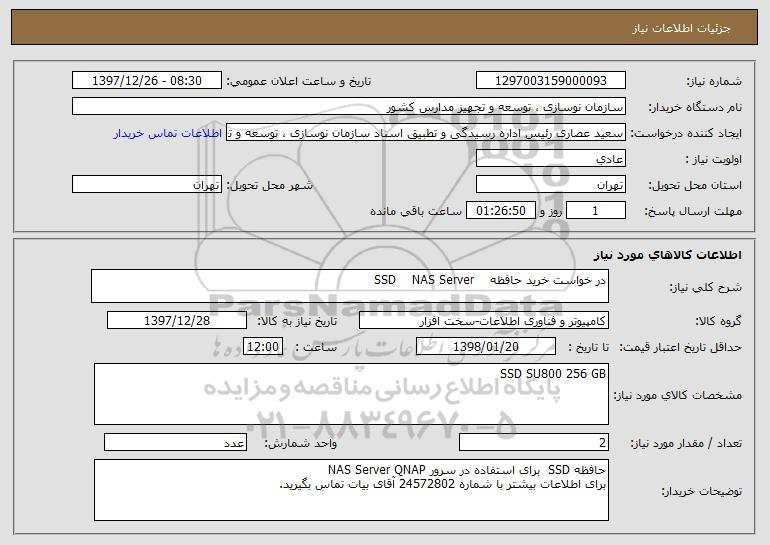Select the request creator field with سعید عصاری
Image resolution: width=770 pixels, height=545 pixels.
[426, 133]
